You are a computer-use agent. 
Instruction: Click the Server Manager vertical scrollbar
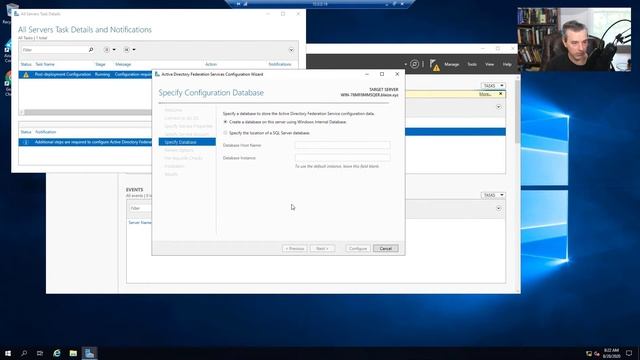click(518, 112)
